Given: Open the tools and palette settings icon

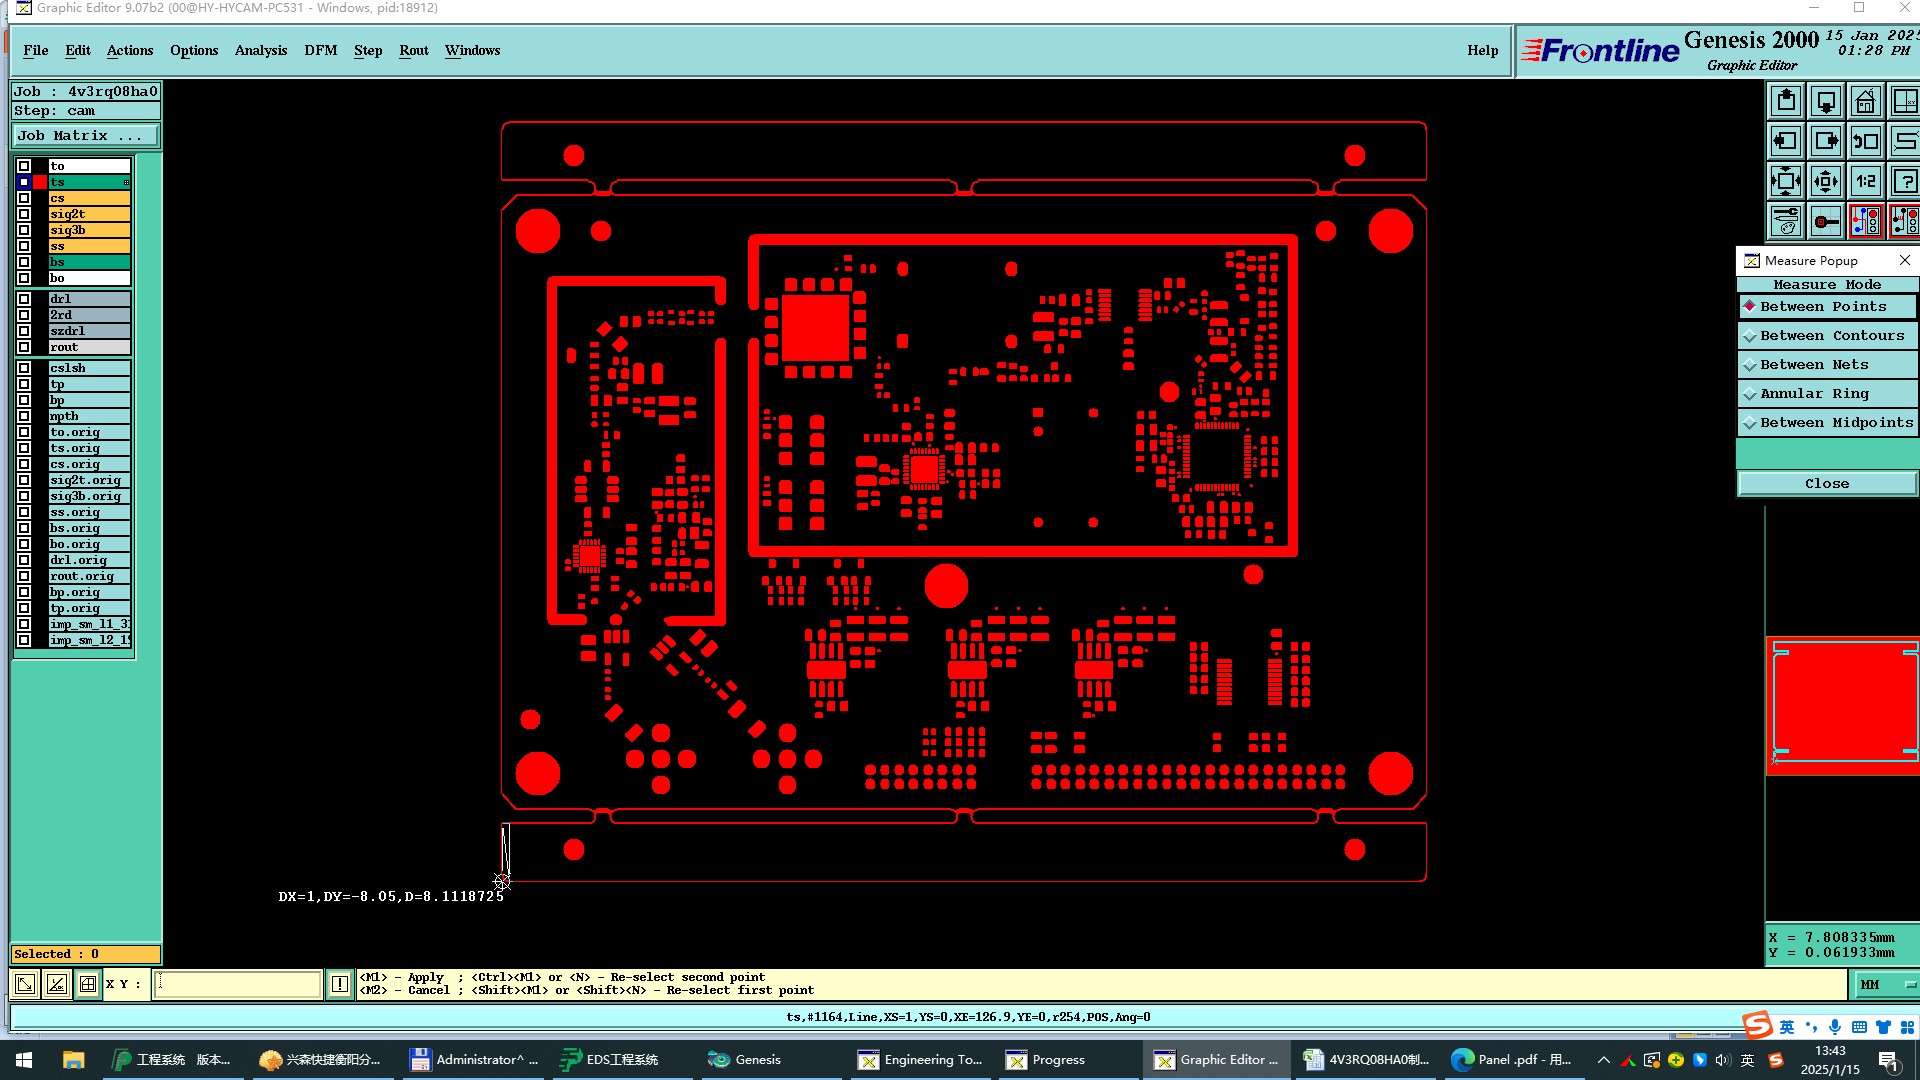Looking at the screenshot, I should [x=1786, y=221].
